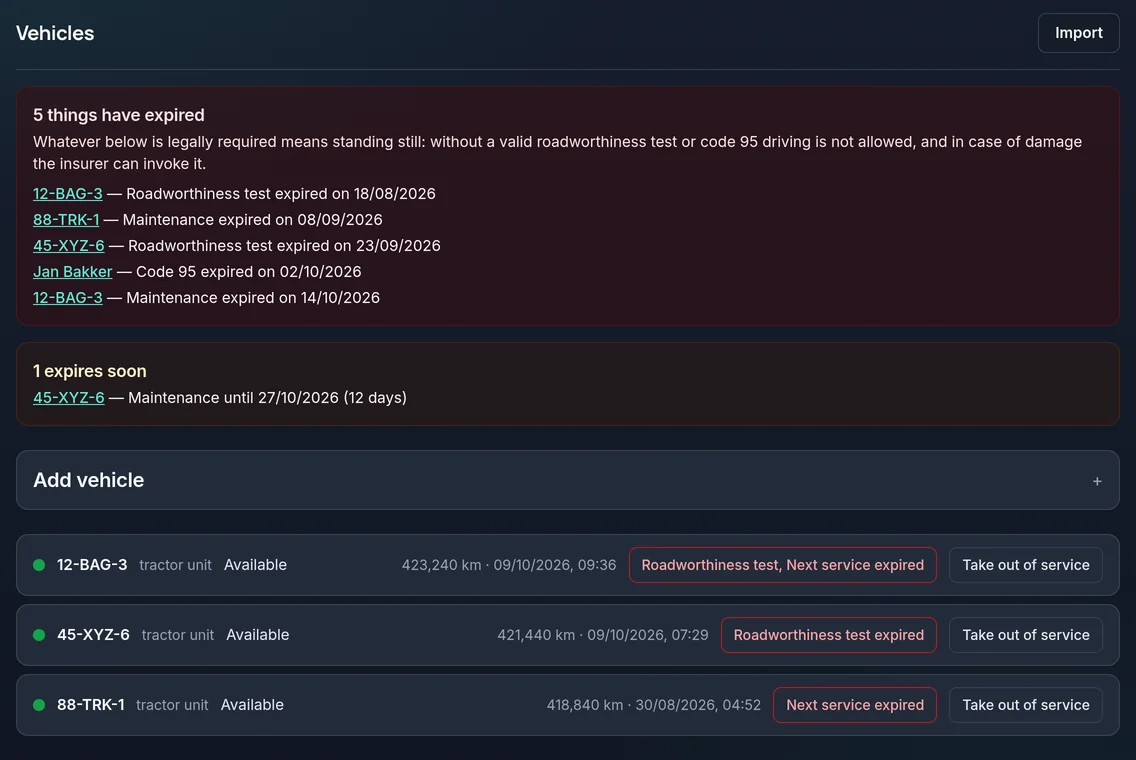Click the '5 things have expired' heading
This screenshot has width=1136, height=760.
pos(119,115)
